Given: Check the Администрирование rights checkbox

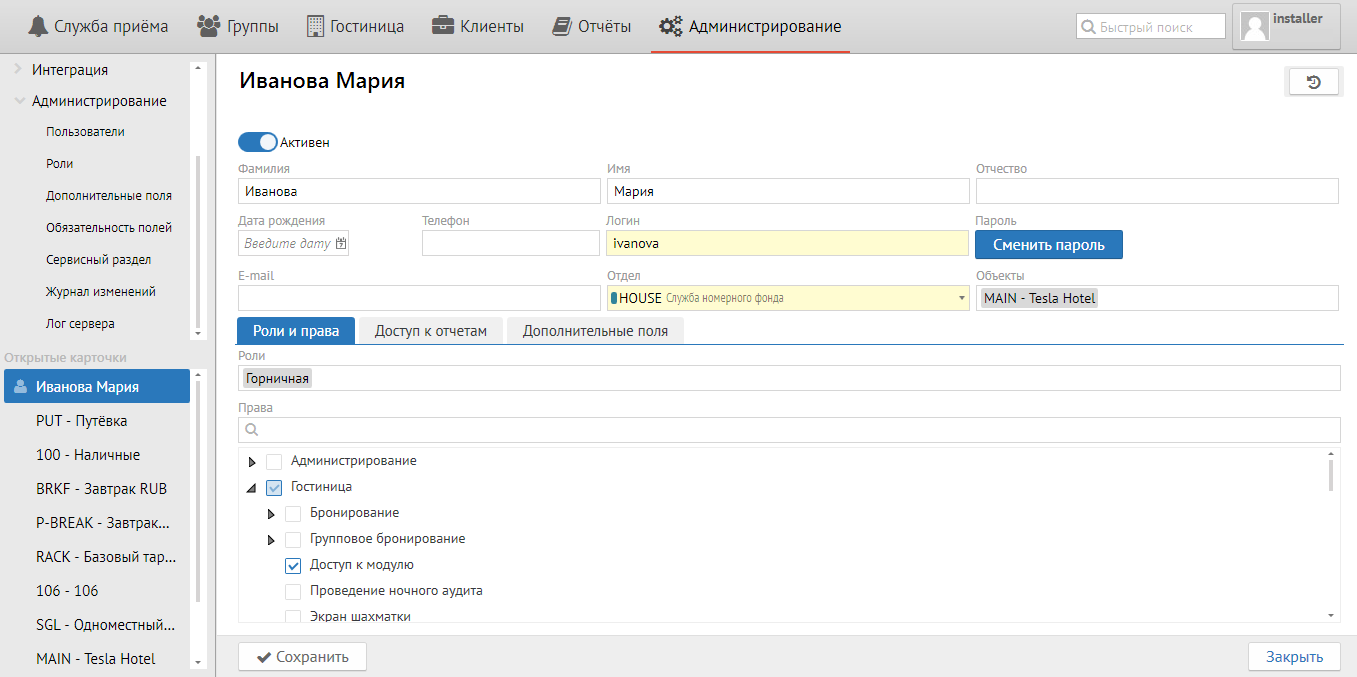Looking at the screenshot, I should point(274,461).
